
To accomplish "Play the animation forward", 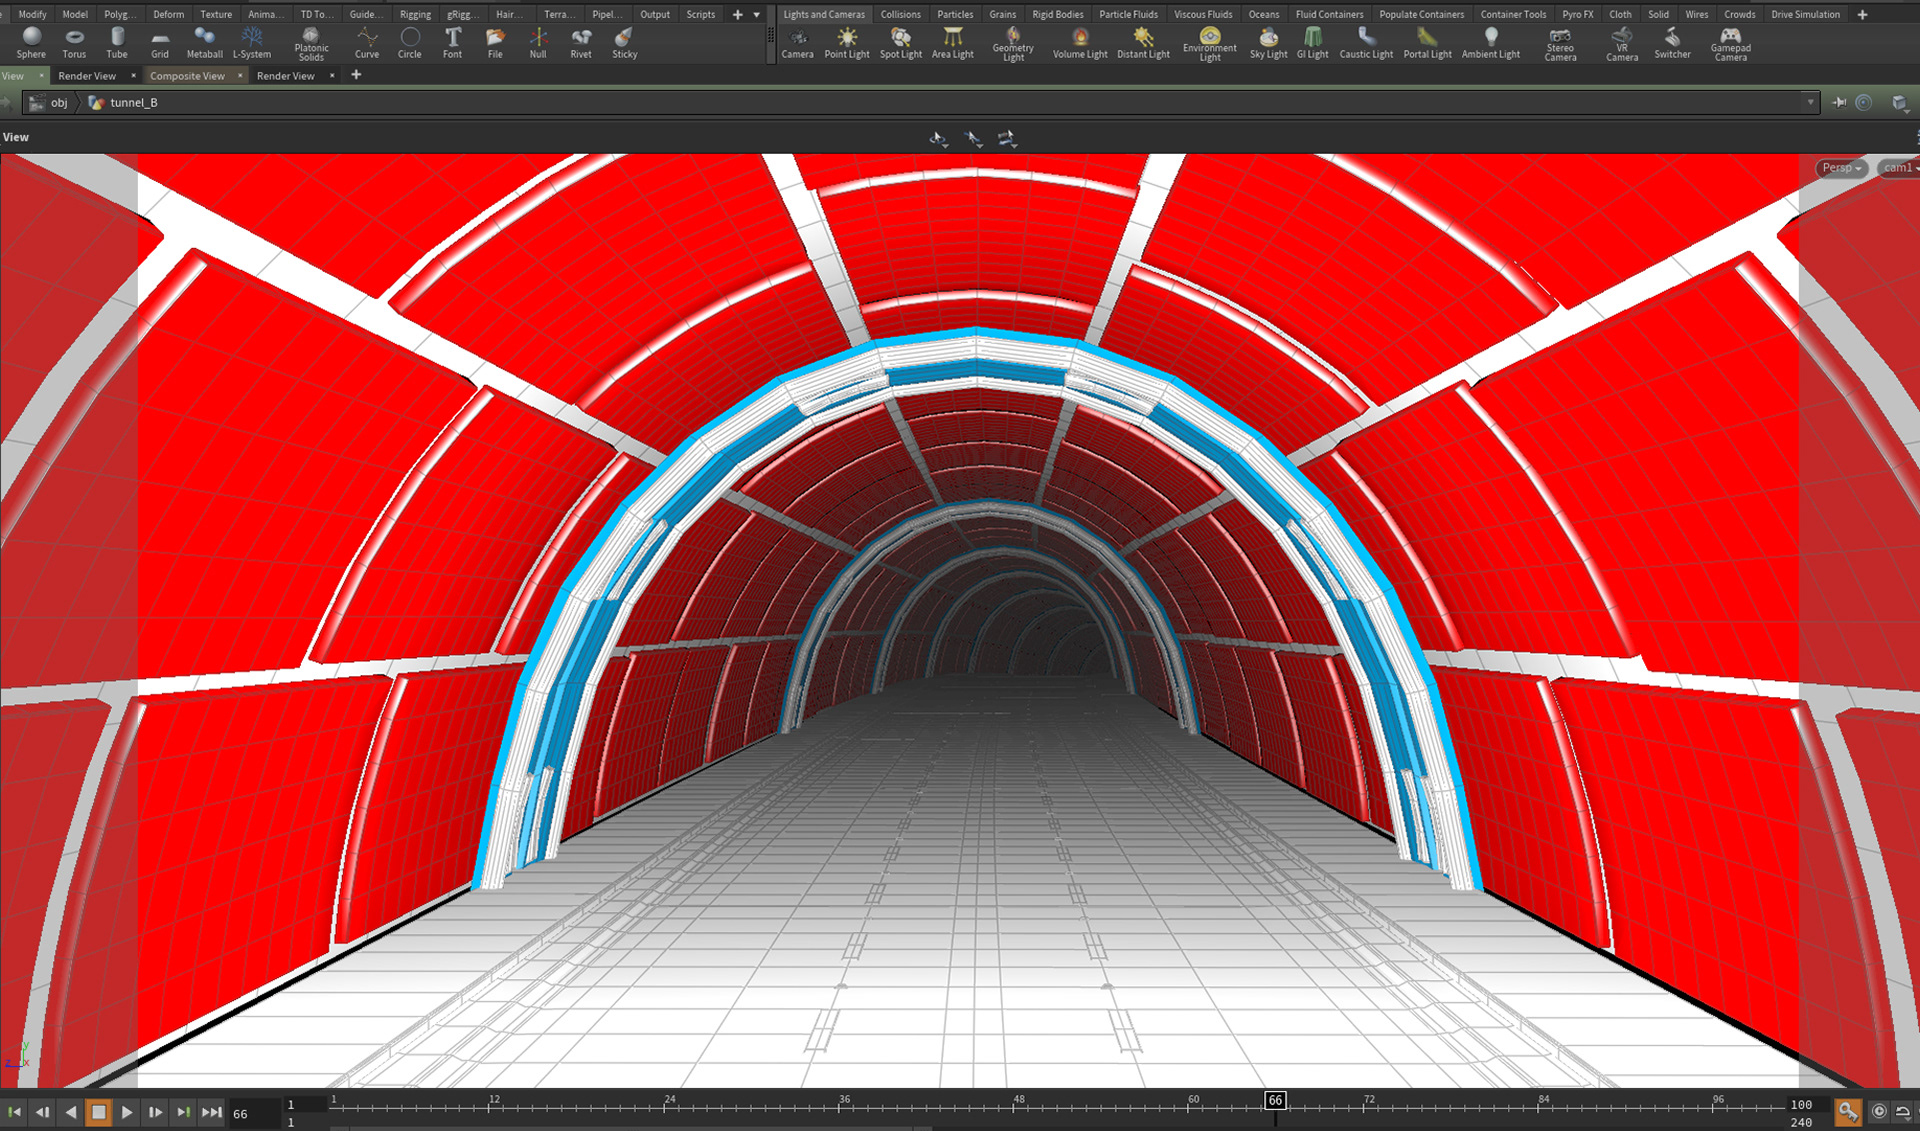I will click(x=127, y=1112).
